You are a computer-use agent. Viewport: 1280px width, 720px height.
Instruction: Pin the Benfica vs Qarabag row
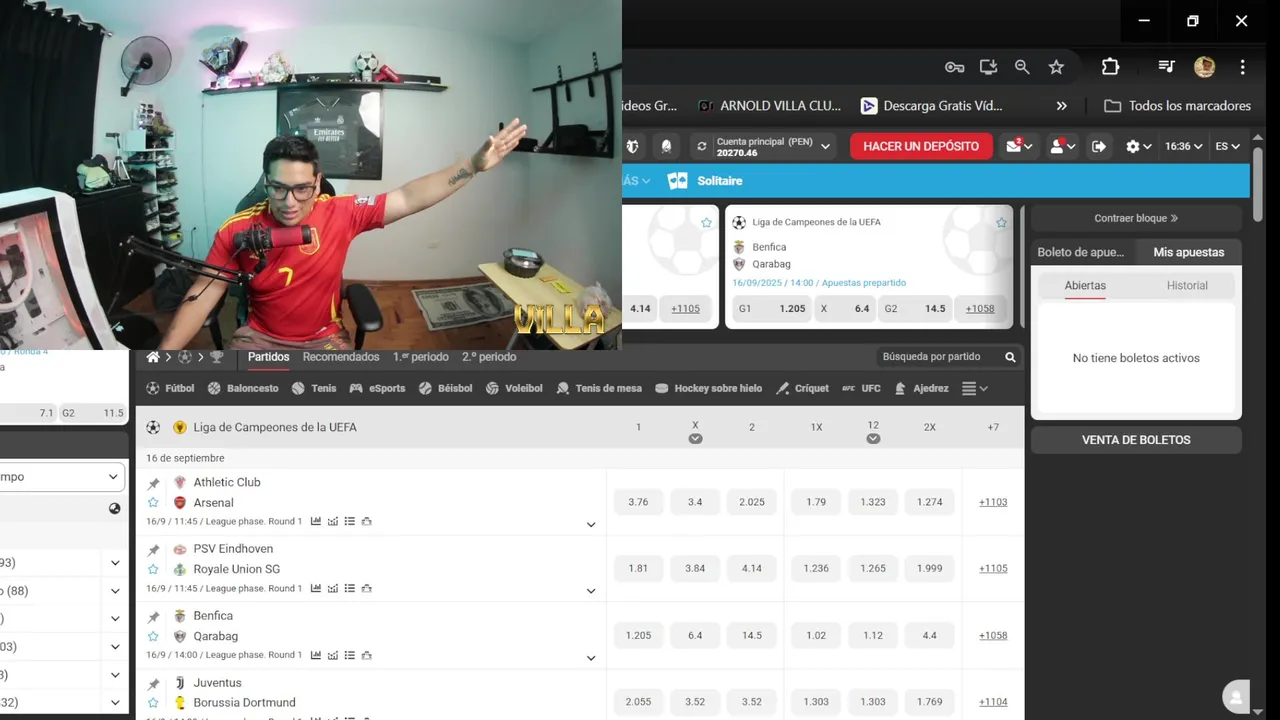coord(153,617)
